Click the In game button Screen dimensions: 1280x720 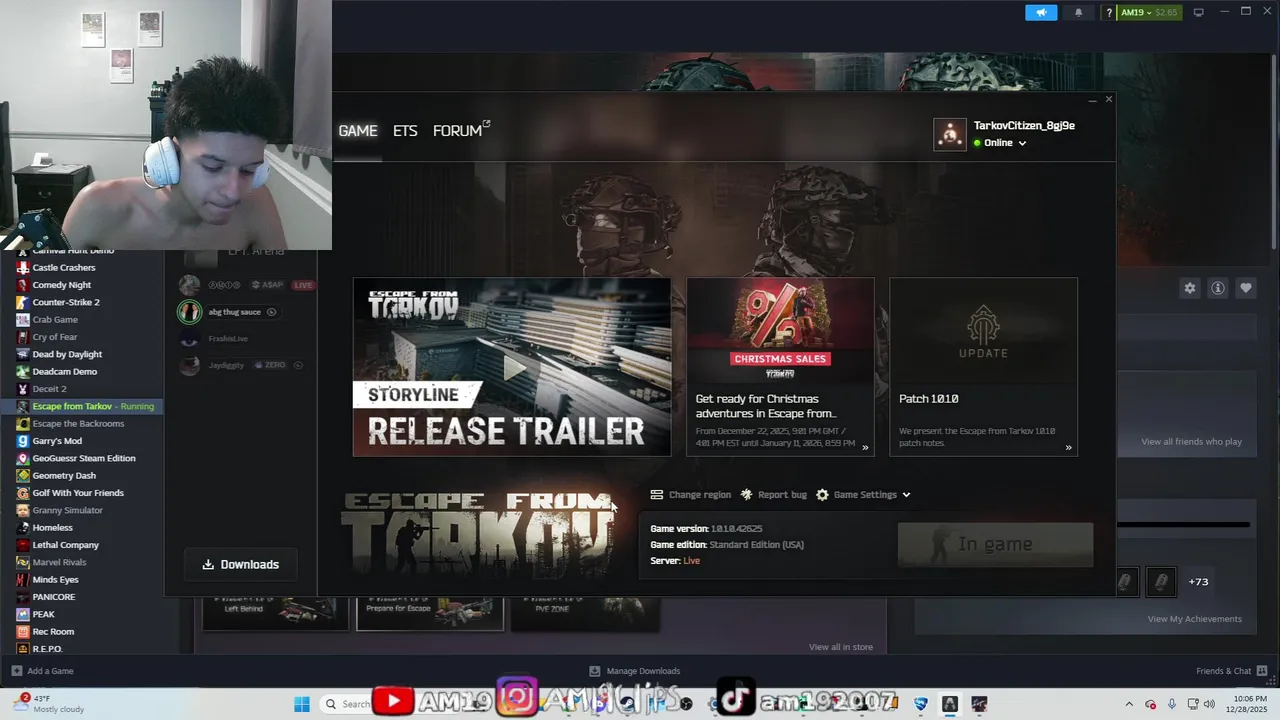click(995, 544)
